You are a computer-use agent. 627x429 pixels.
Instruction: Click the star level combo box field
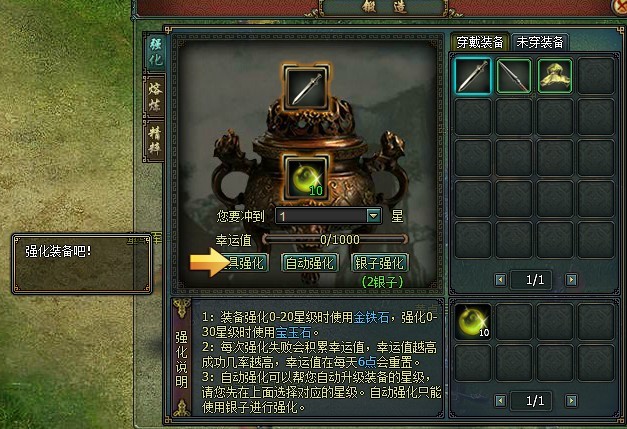(328, 216)
